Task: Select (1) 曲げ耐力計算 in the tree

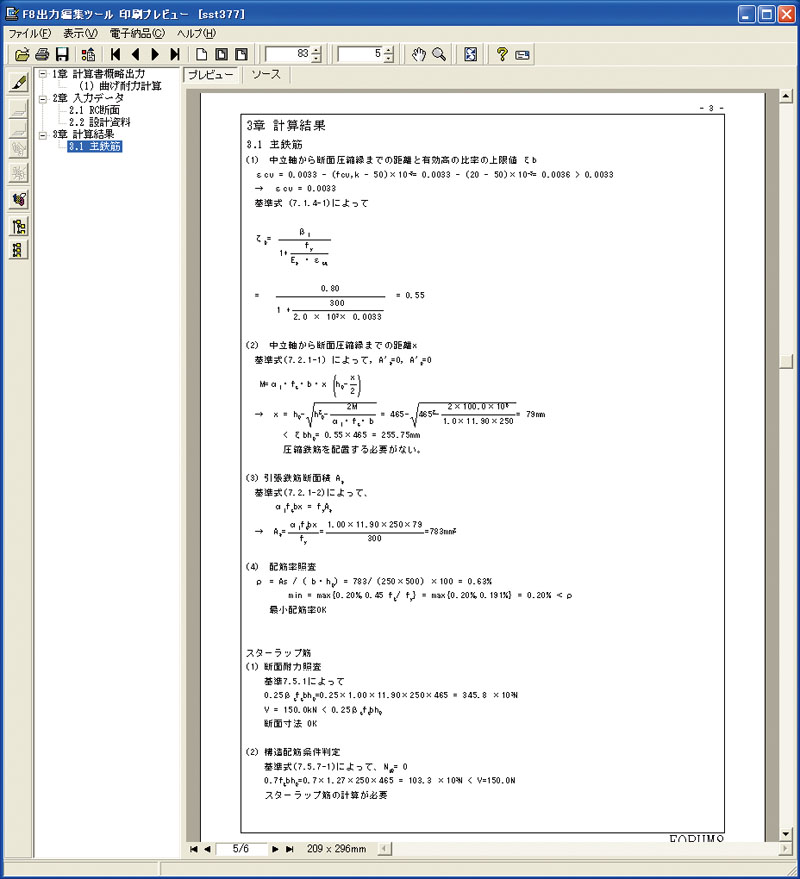Action: (x=120, y=86)
